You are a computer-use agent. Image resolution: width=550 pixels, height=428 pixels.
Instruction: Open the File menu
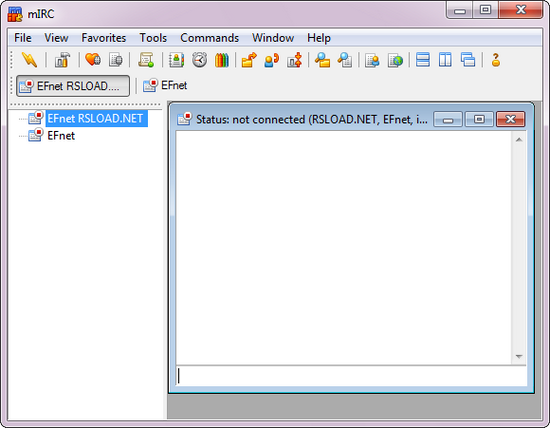[23, 38]
